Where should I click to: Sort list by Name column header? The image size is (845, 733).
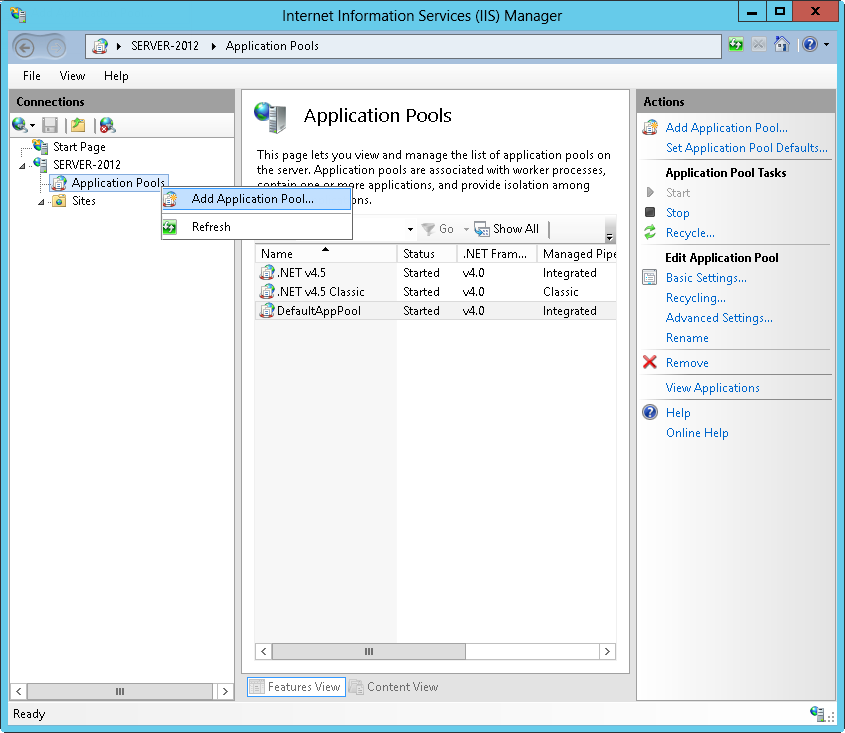pos(325,253)
